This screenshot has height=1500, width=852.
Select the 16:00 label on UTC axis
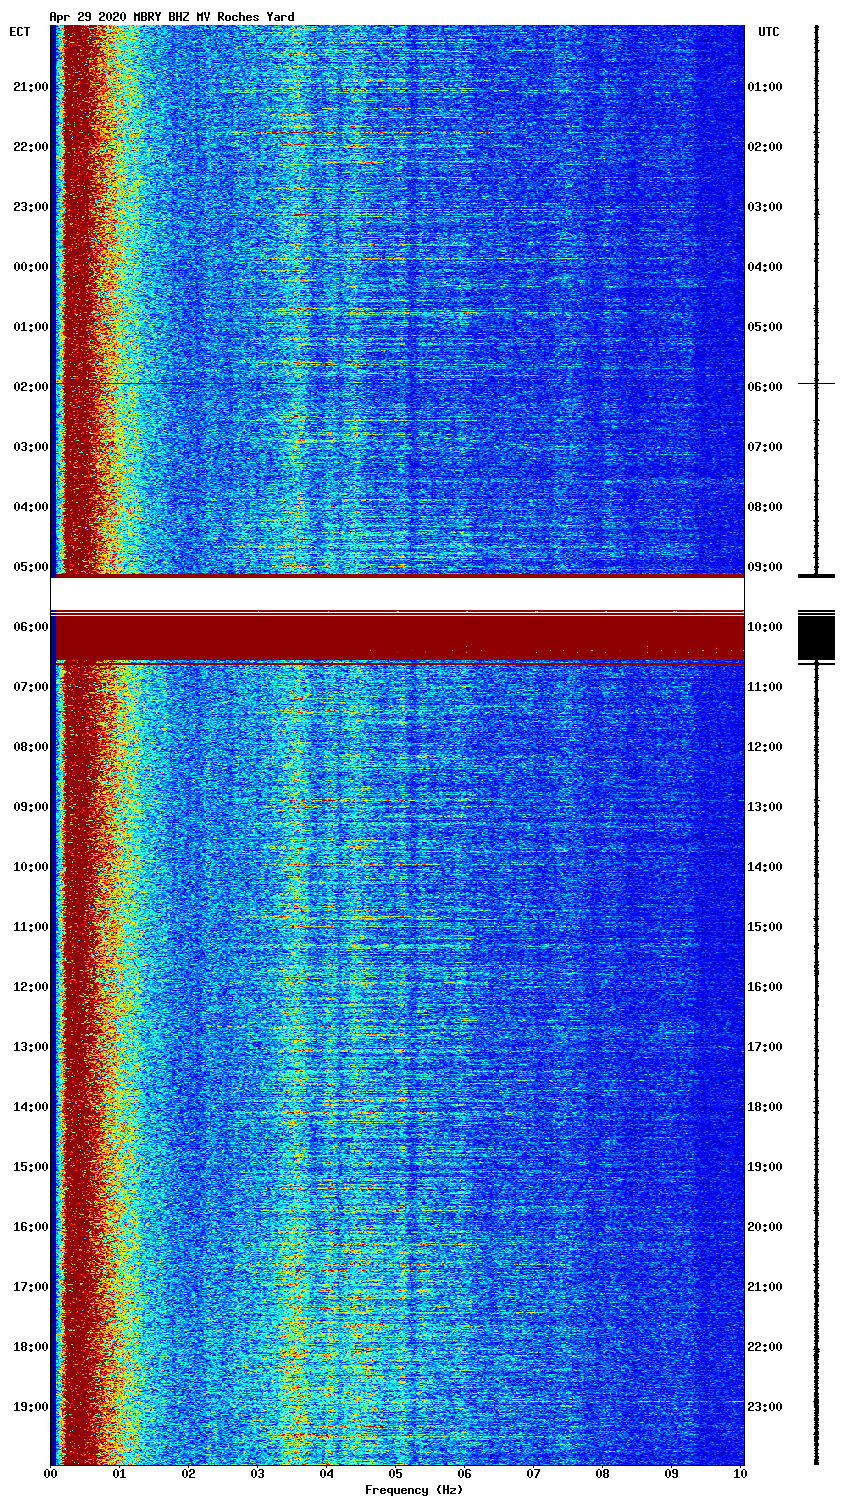pyautogui.click(x=765, y=987)
